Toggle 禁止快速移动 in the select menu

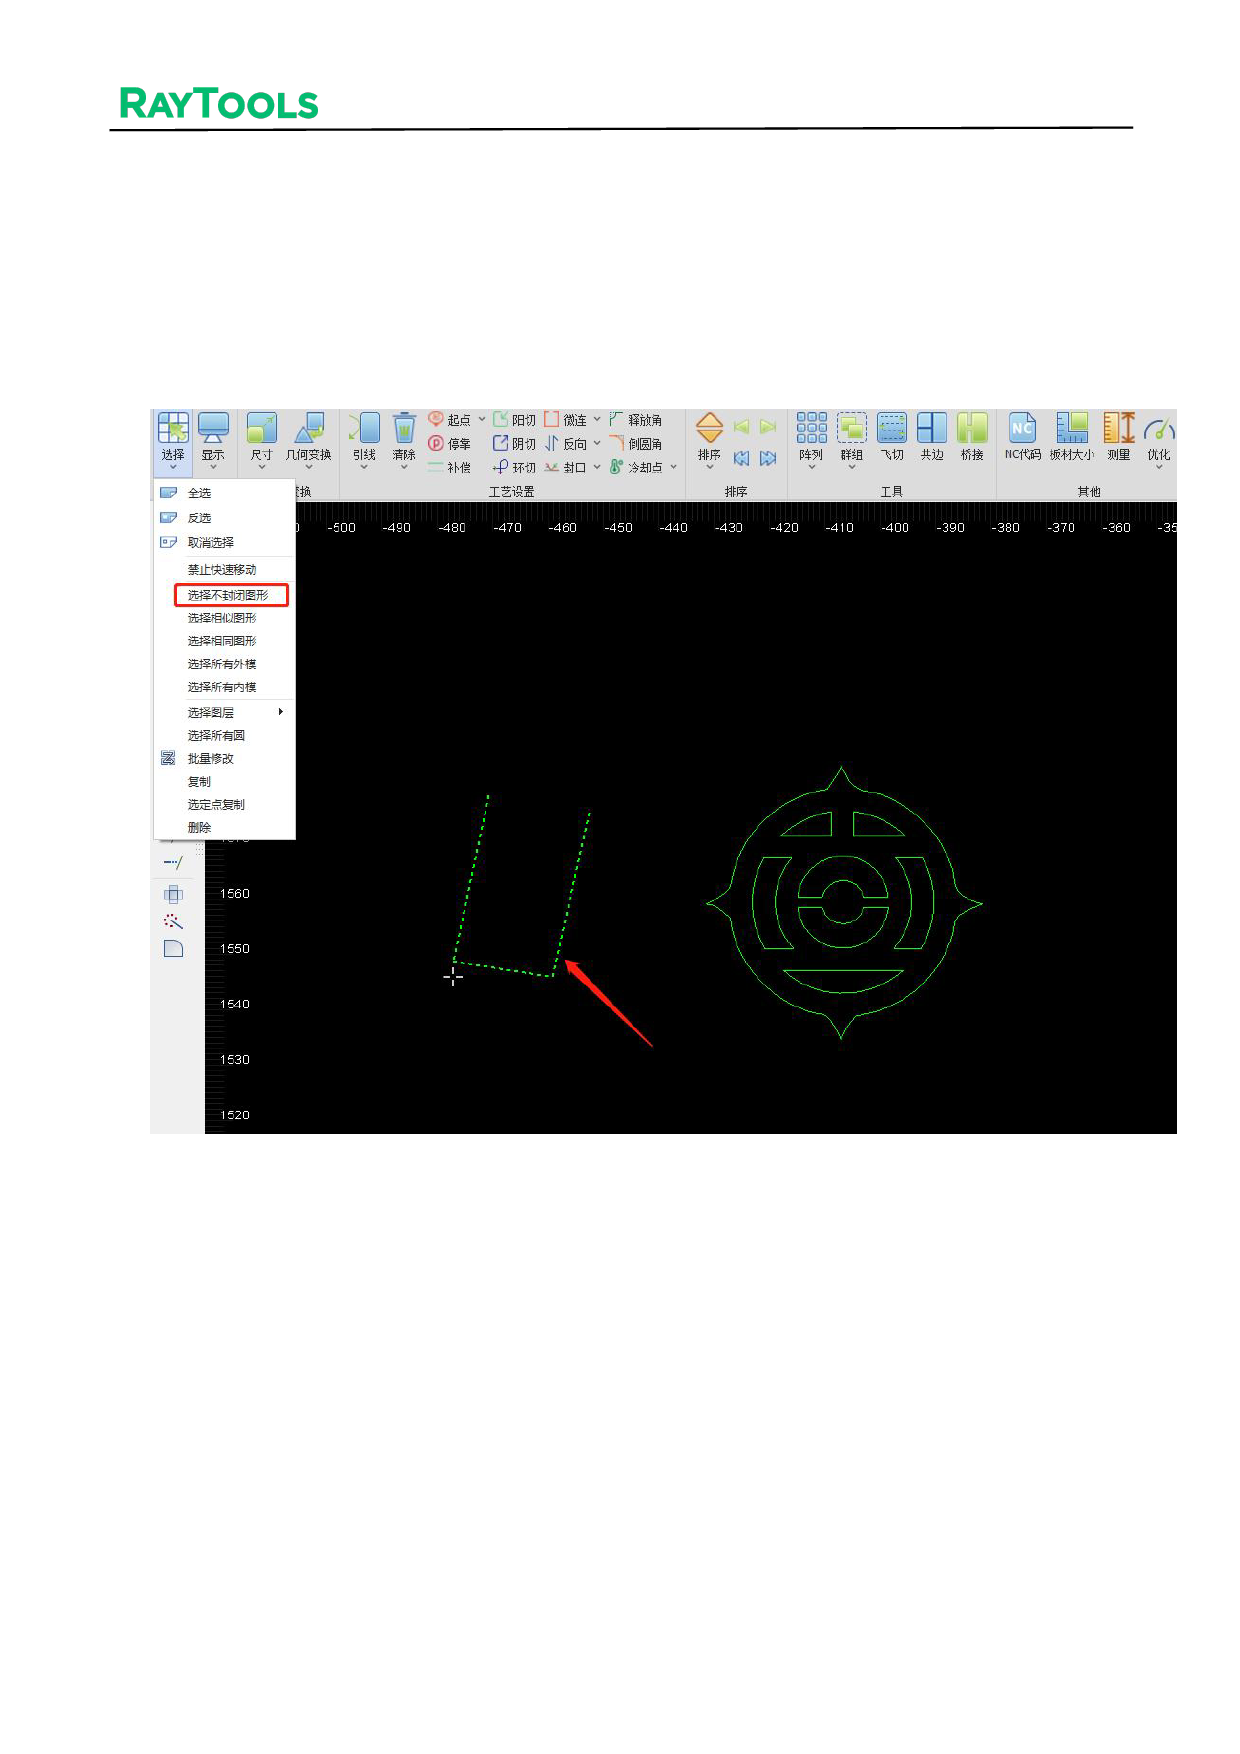click(x=222, y=570)
